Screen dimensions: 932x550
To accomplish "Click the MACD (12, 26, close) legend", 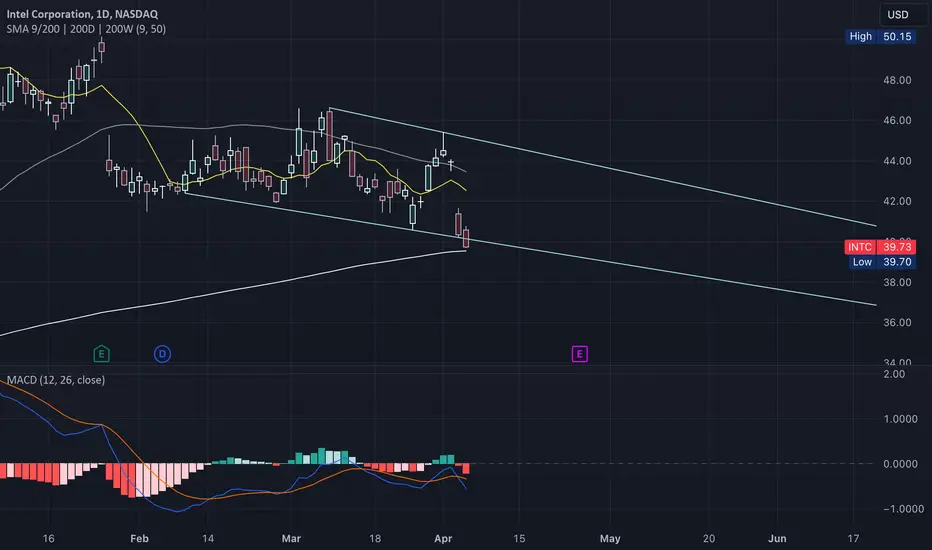I will tap(56, 379).
